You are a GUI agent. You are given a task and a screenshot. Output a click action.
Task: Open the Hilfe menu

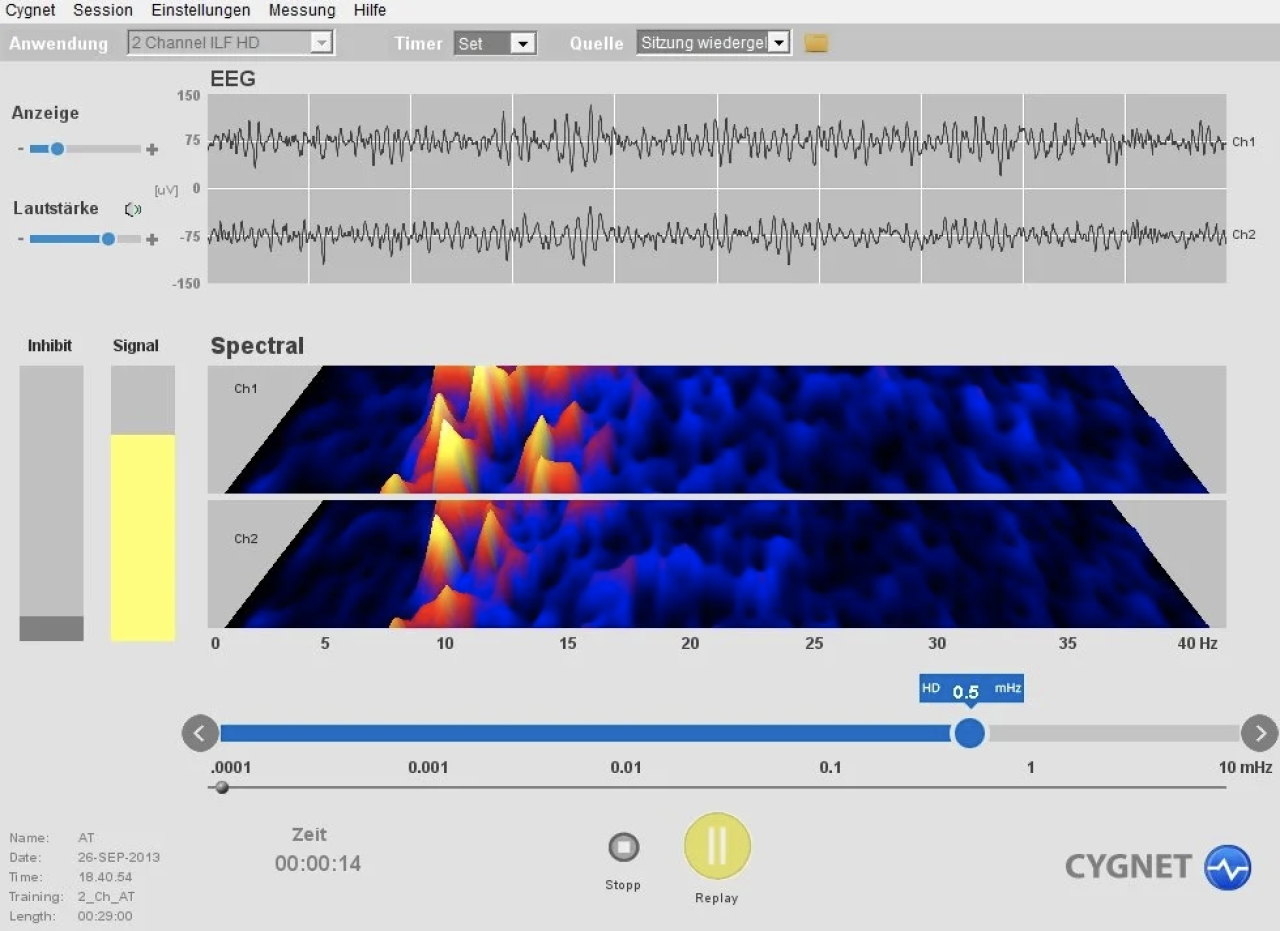370,10
